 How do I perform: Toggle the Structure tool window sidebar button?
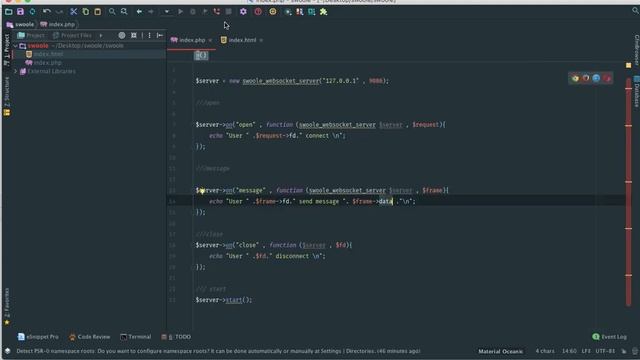pyautogui.click(x=7, y=96)
